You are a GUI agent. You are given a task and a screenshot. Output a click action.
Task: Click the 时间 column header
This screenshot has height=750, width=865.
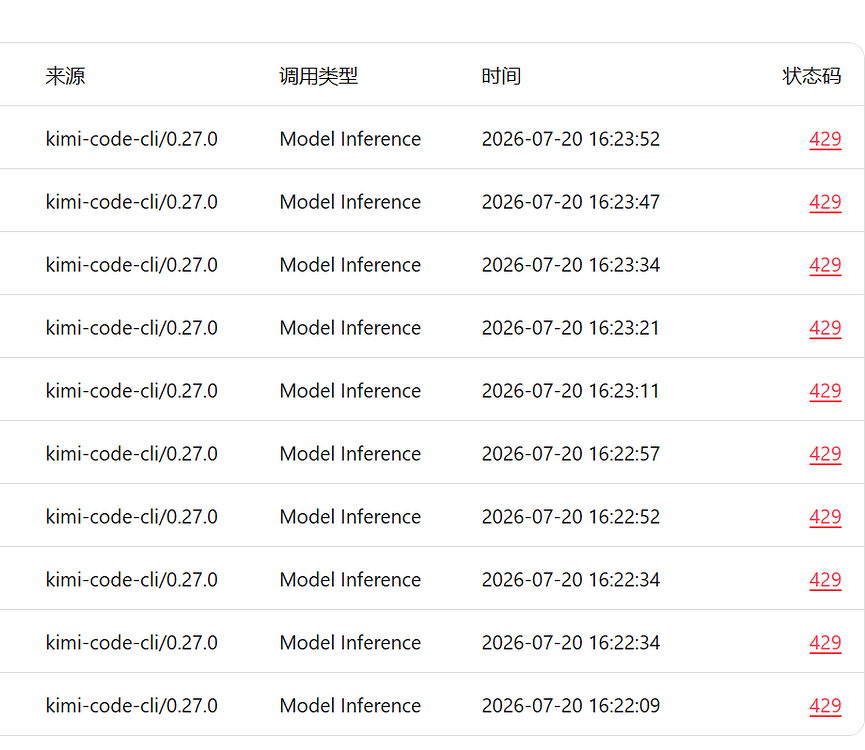(501, 76)
